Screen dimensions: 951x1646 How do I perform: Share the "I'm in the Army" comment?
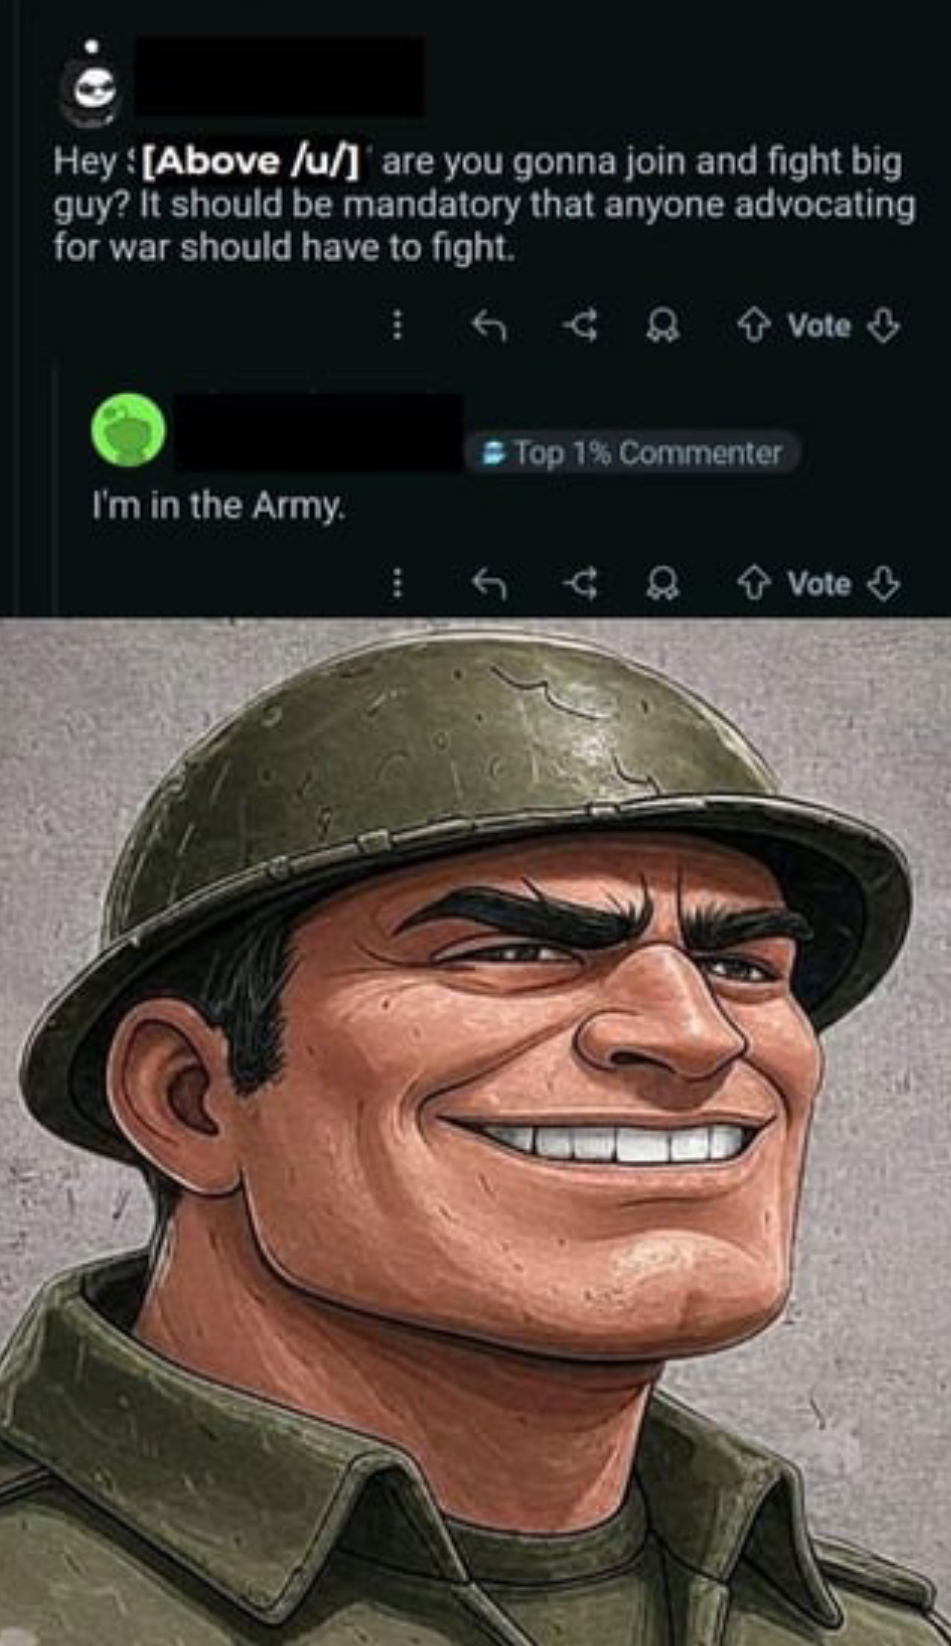pyautogui.click(x=579, y=582)
